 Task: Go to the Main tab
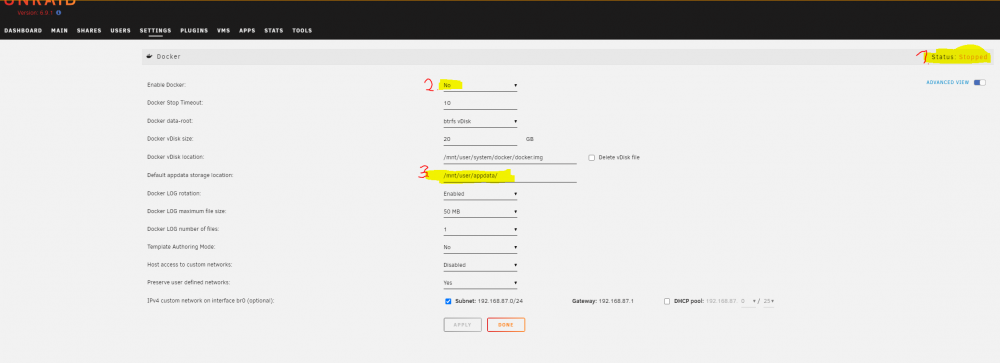click(x=59, y=31)
